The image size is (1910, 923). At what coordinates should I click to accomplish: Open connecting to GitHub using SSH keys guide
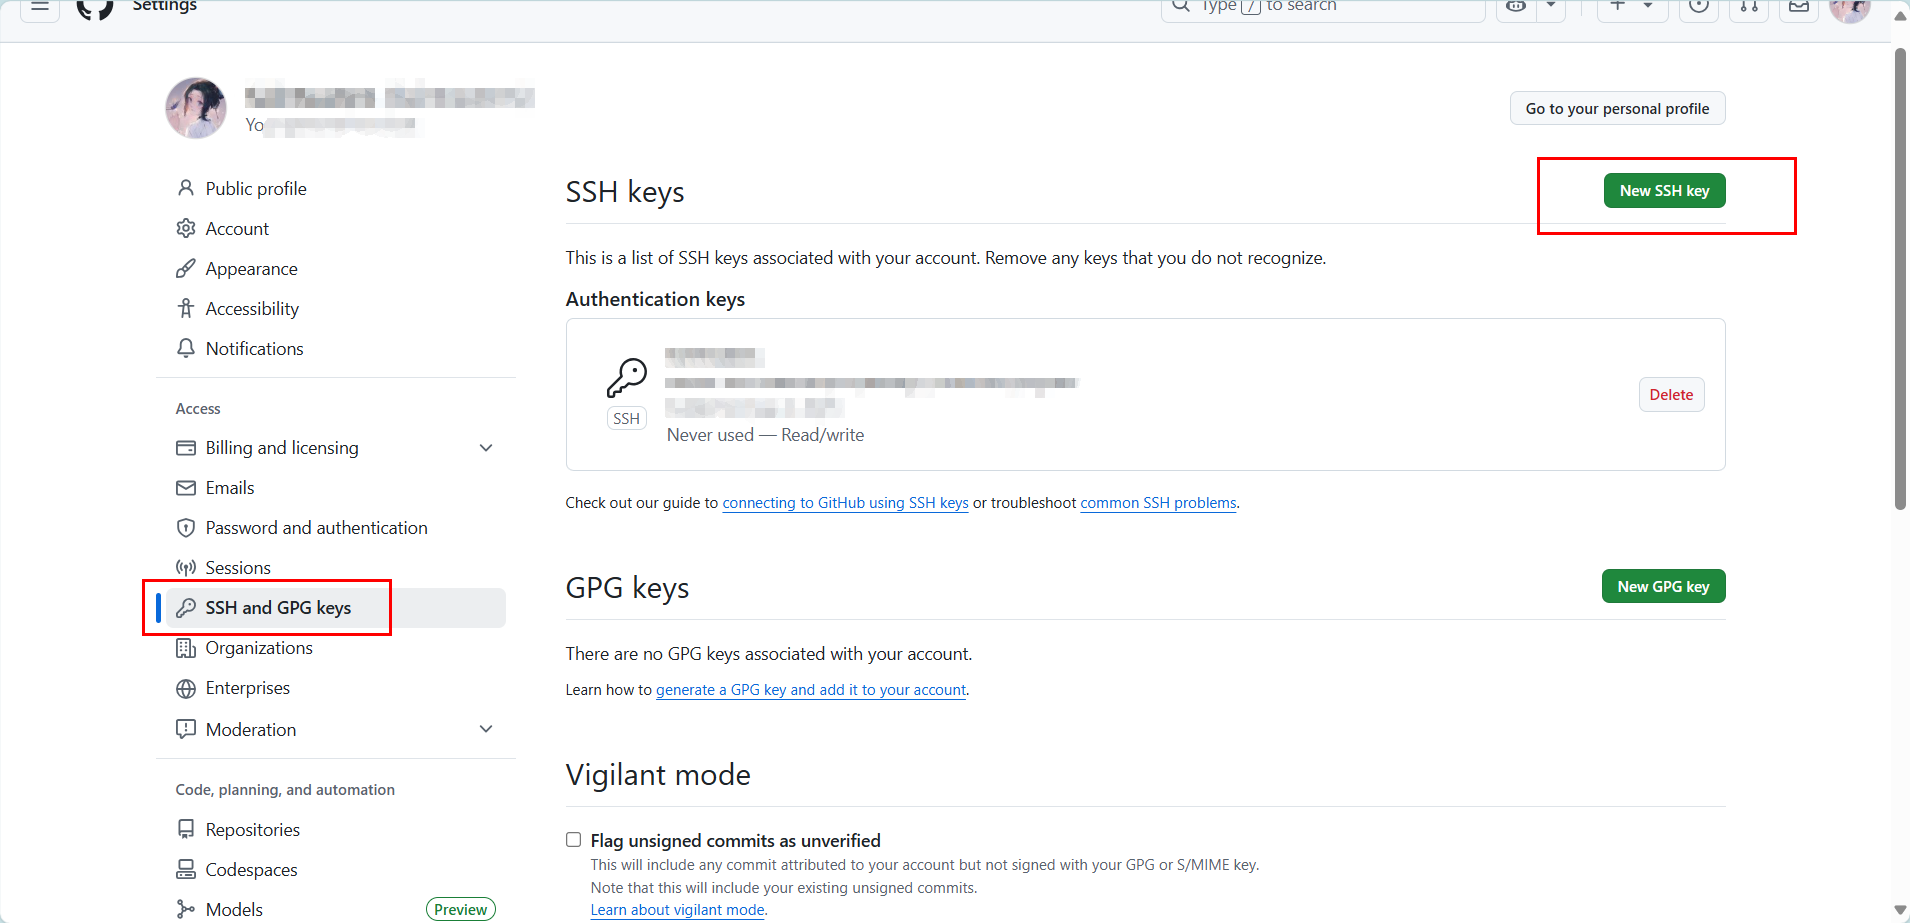(x=845, y=503)
